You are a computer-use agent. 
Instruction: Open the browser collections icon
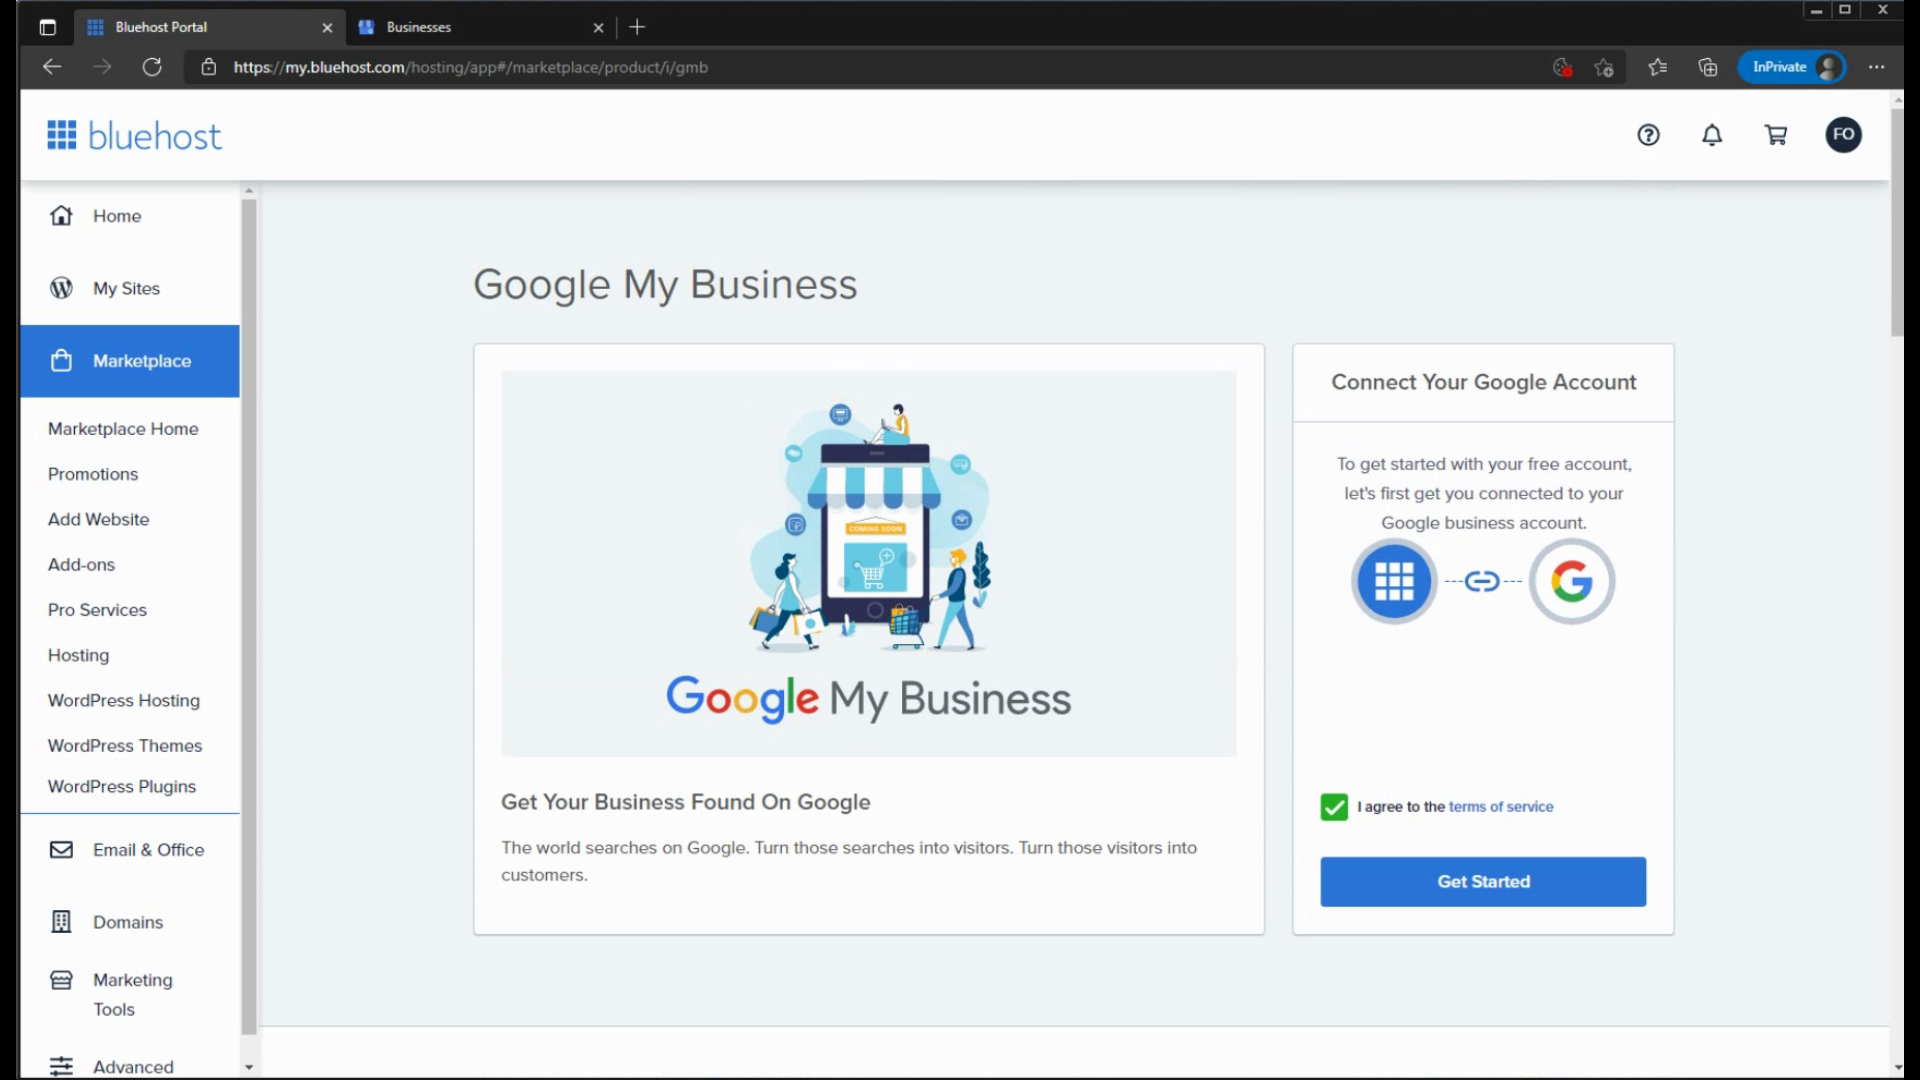pos(1708,67)
